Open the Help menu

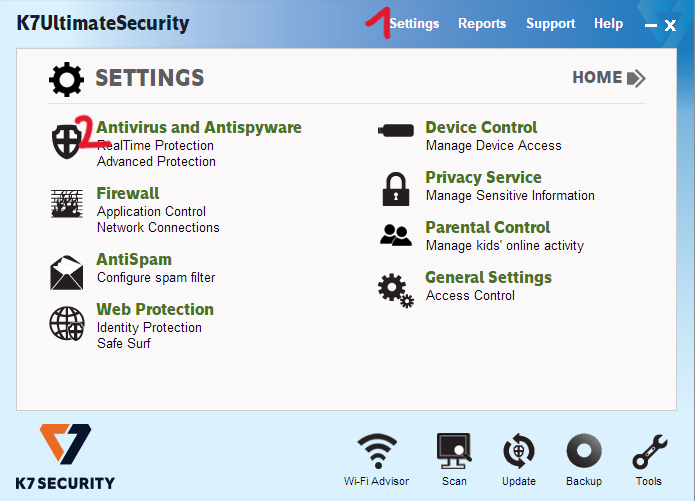click(608, 23)
